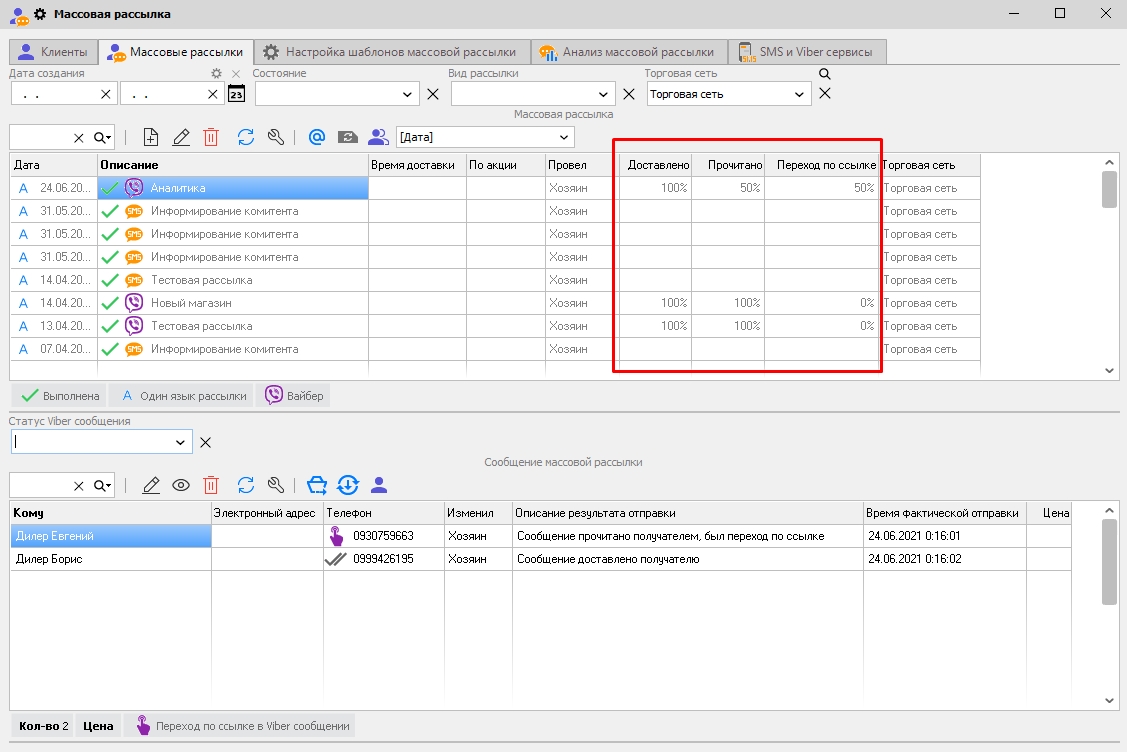
Task: Expand the 'Статус Viber сообщения' dropdown
Action: pos(180,442)
